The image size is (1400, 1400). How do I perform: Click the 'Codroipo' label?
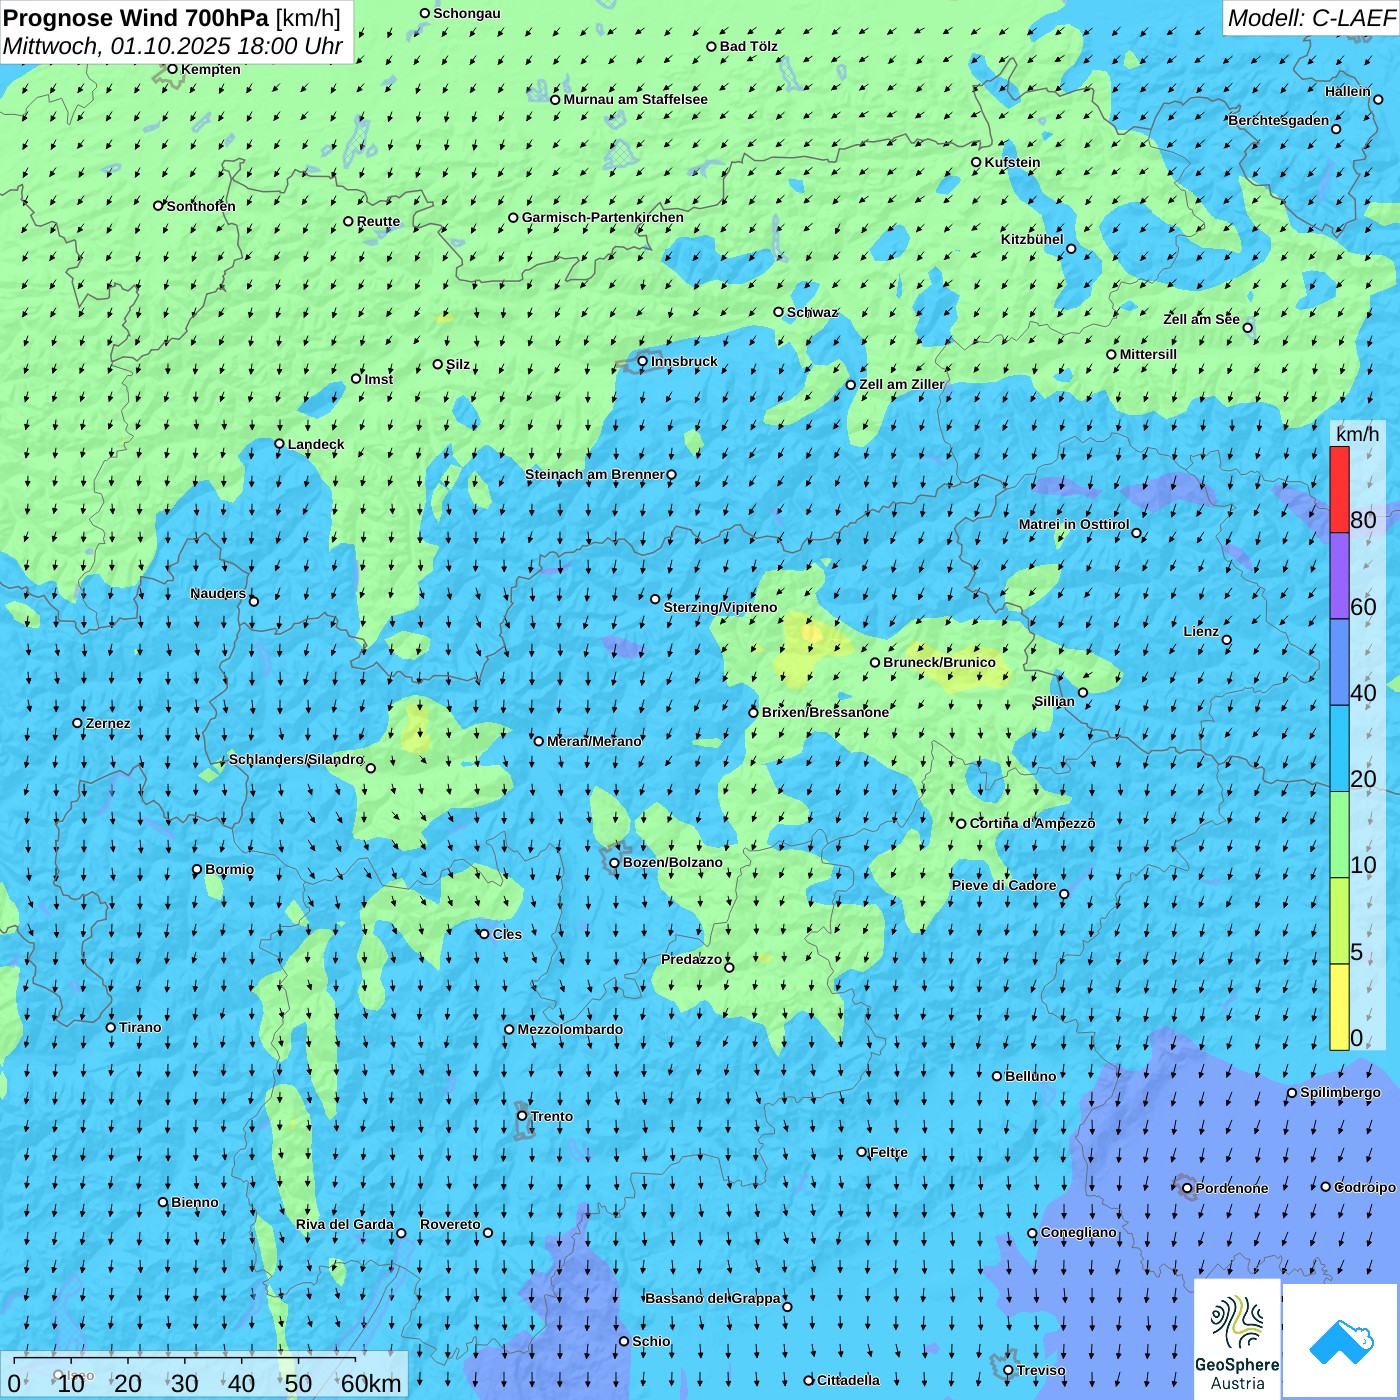pos(1365,1187)
